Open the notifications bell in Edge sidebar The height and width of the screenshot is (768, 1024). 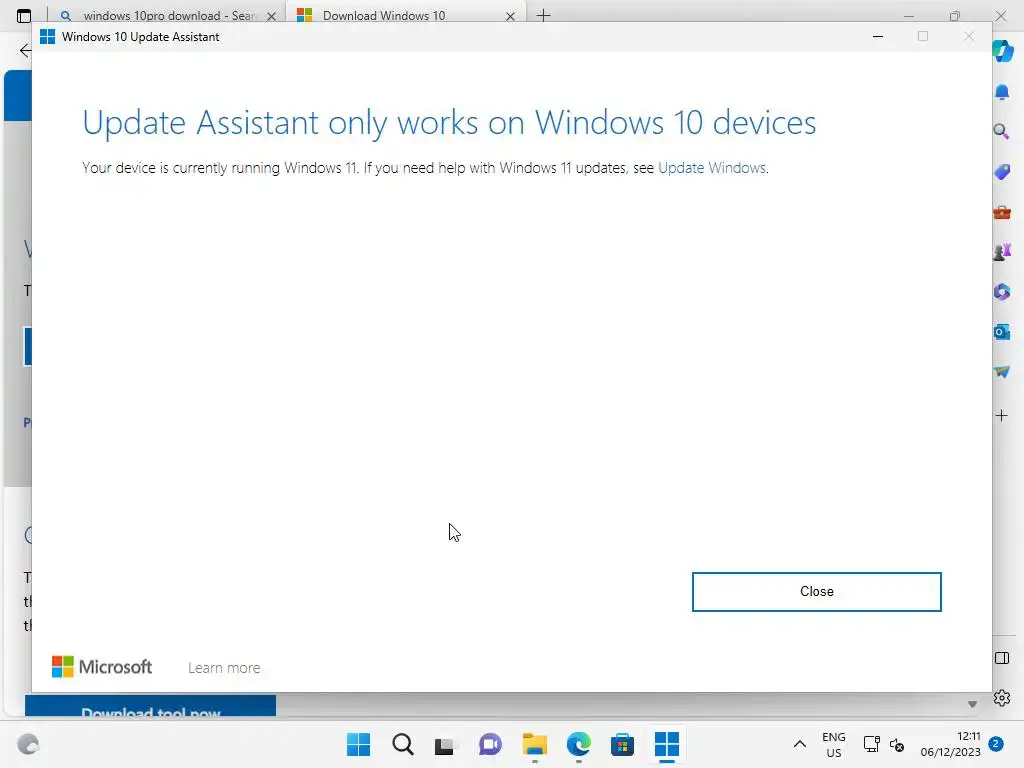tap(1002, 91)
